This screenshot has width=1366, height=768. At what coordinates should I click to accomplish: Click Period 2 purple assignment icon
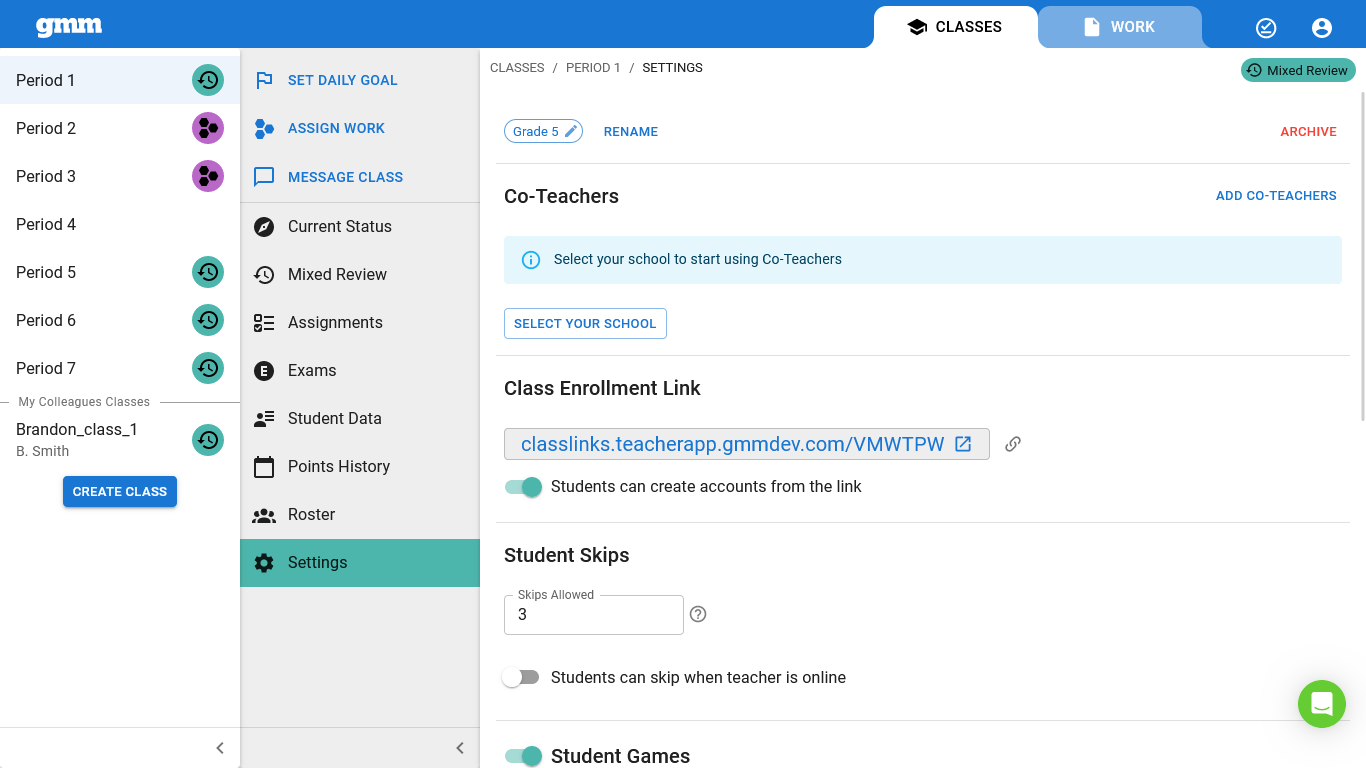[208, 128]
